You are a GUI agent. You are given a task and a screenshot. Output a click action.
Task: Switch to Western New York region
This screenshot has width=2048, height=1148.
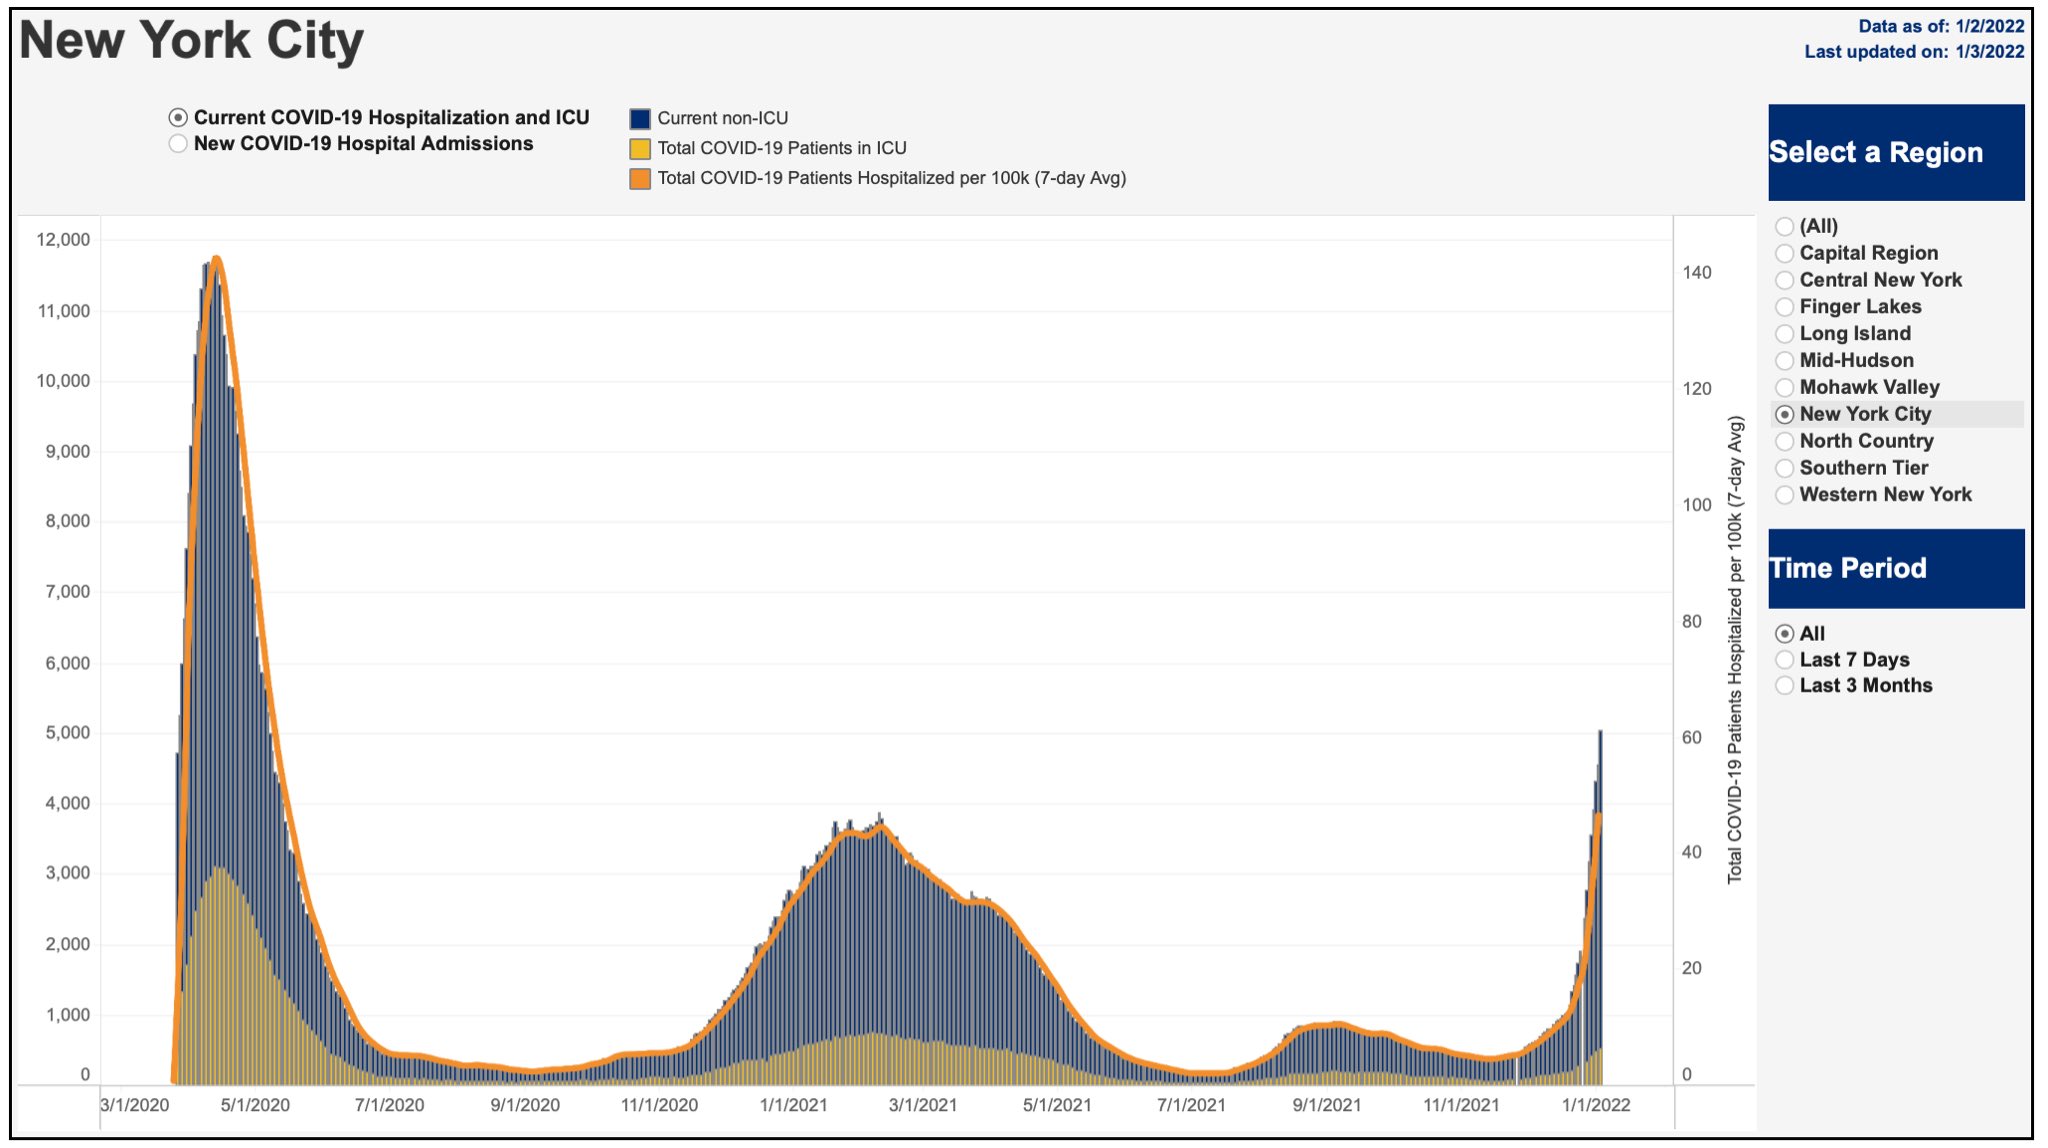1785,495
